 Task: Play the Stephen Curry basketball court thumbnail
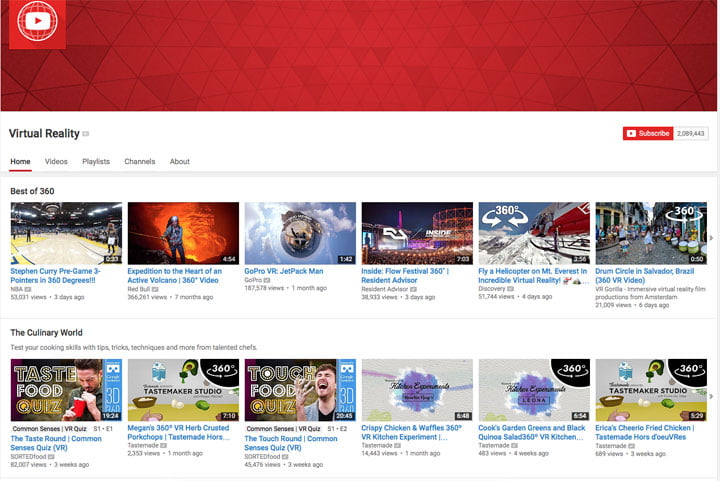tap(67, 233)
